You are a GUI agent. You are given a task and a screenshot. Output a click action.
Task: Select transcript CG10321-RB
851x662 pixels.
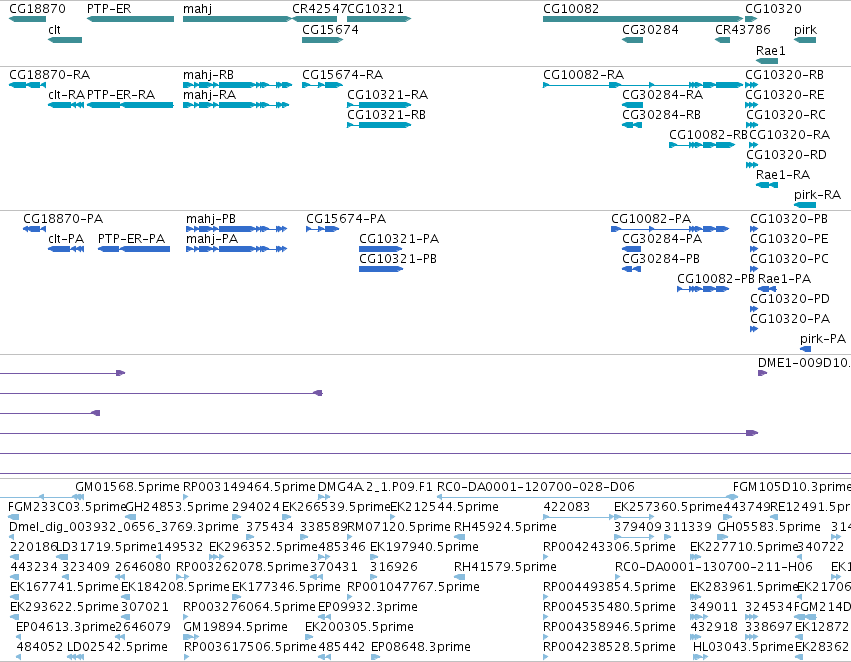coord(386,115)
